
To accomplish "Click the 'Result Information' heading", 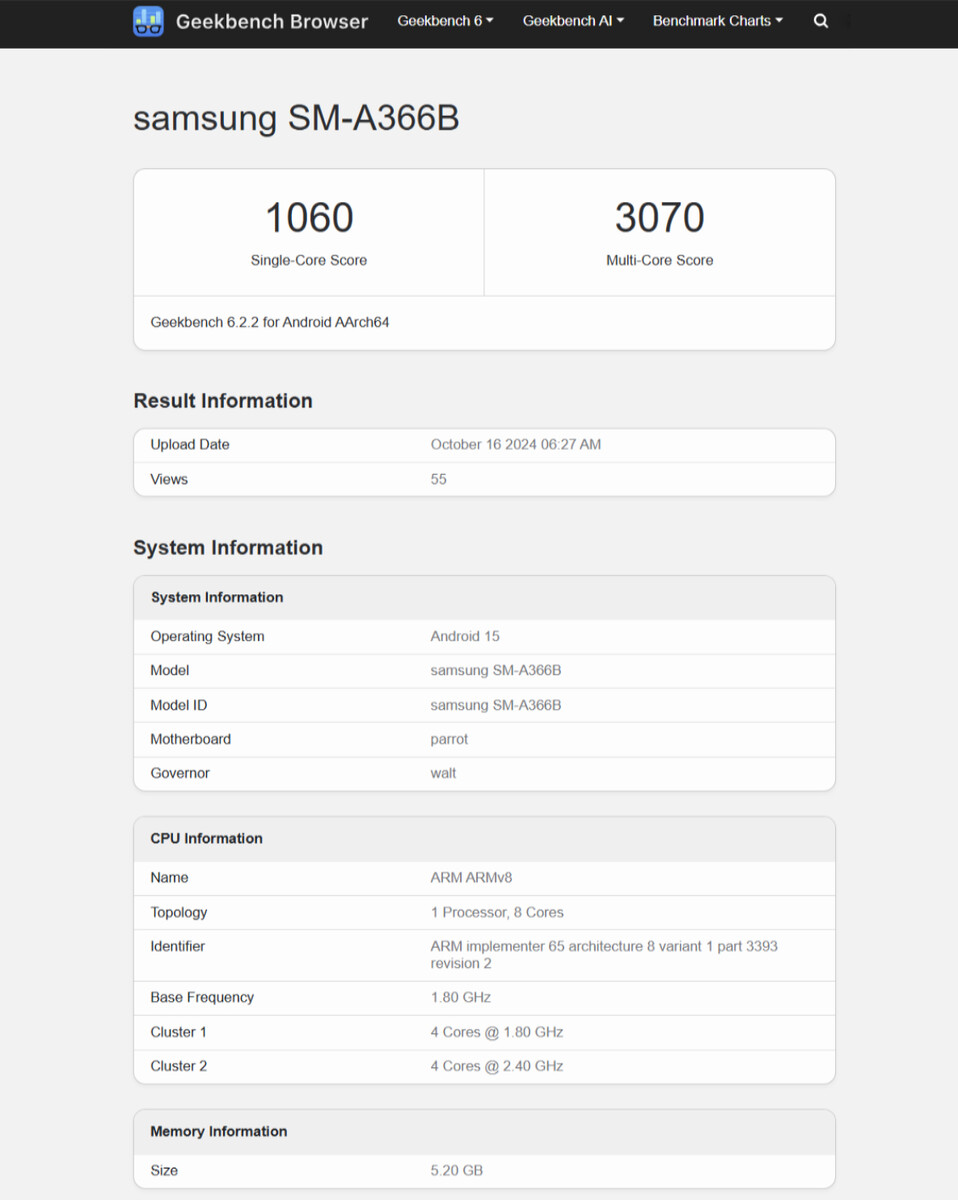I will tap(223, 401).
